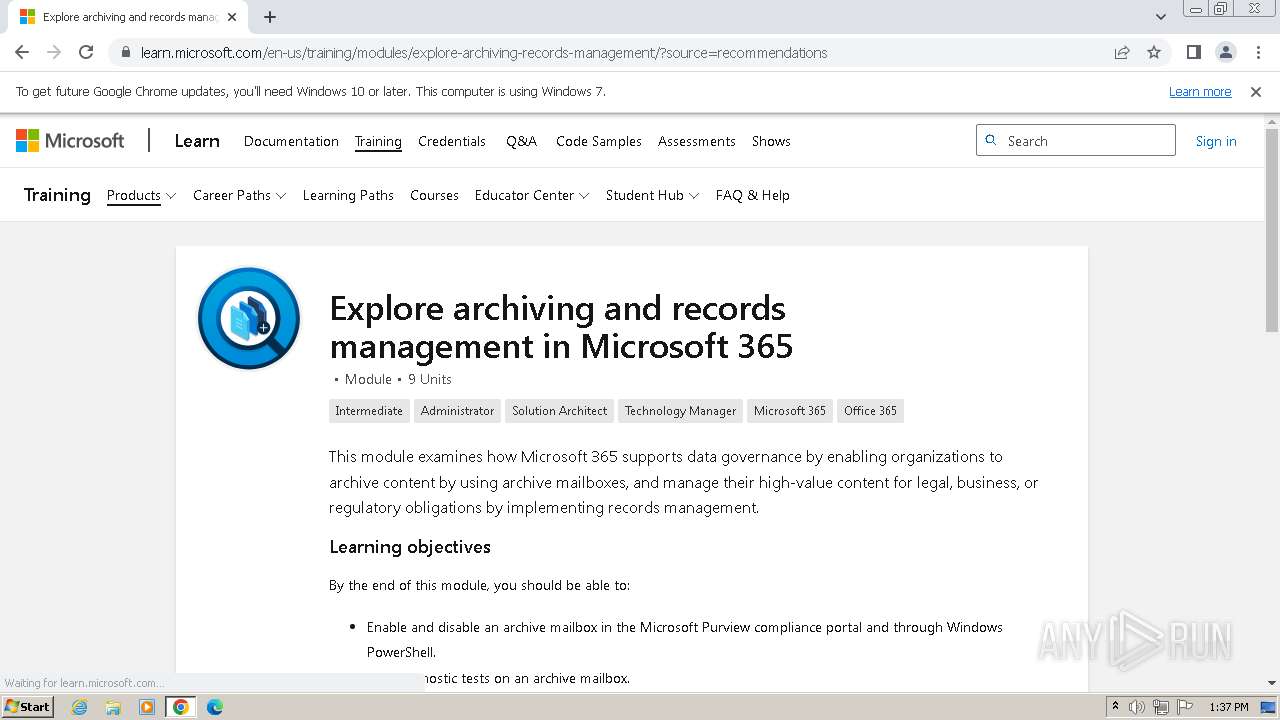
Task: Open Courses link
Action: tap(434, 195)
